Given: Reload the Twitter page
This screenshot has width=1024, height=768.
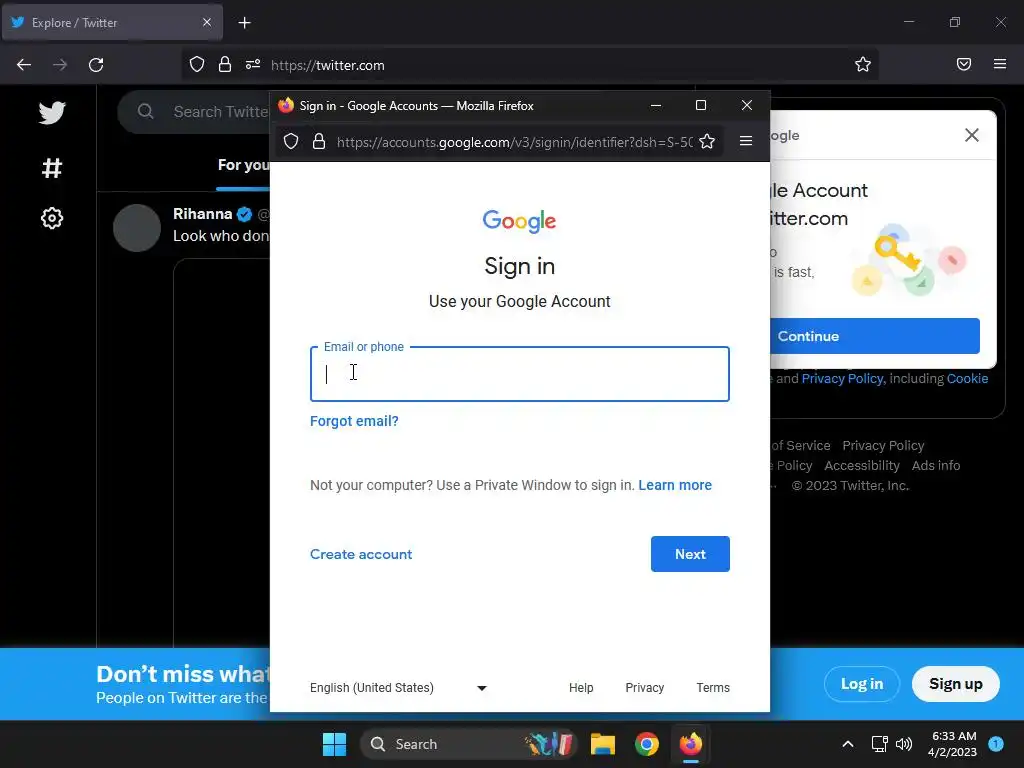Looking at the screenshot, I should [x=96, y=65].
